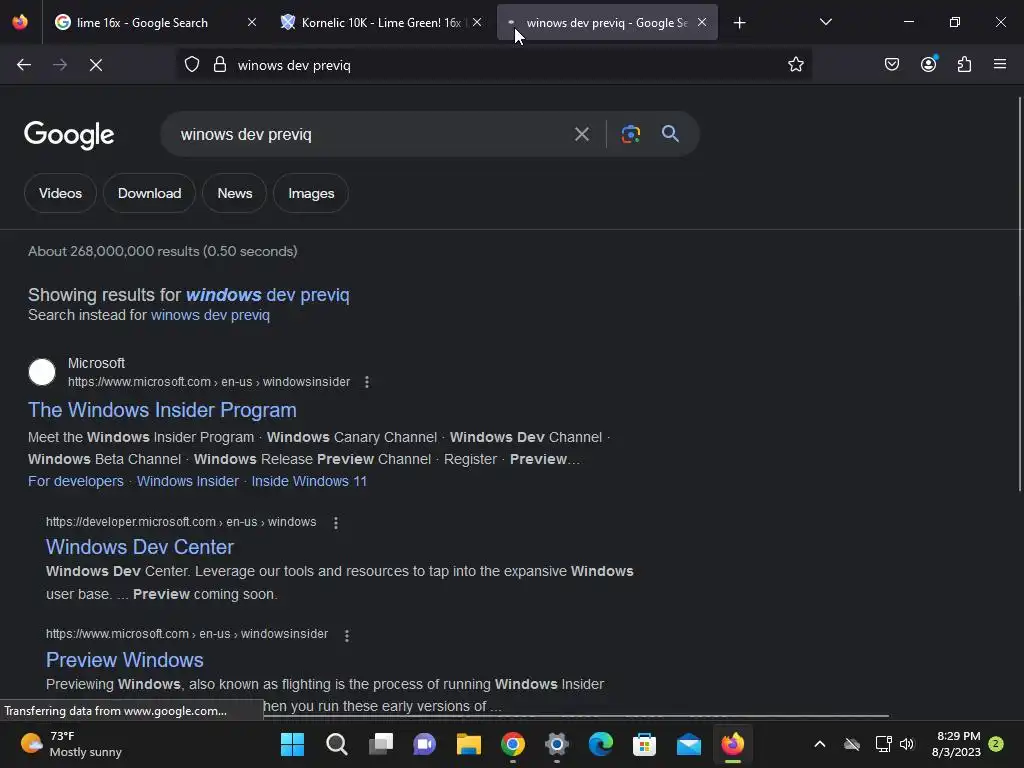Show hidden system tray icons
This screenshot has height=768, width=1024.
[x=820, y=744]
